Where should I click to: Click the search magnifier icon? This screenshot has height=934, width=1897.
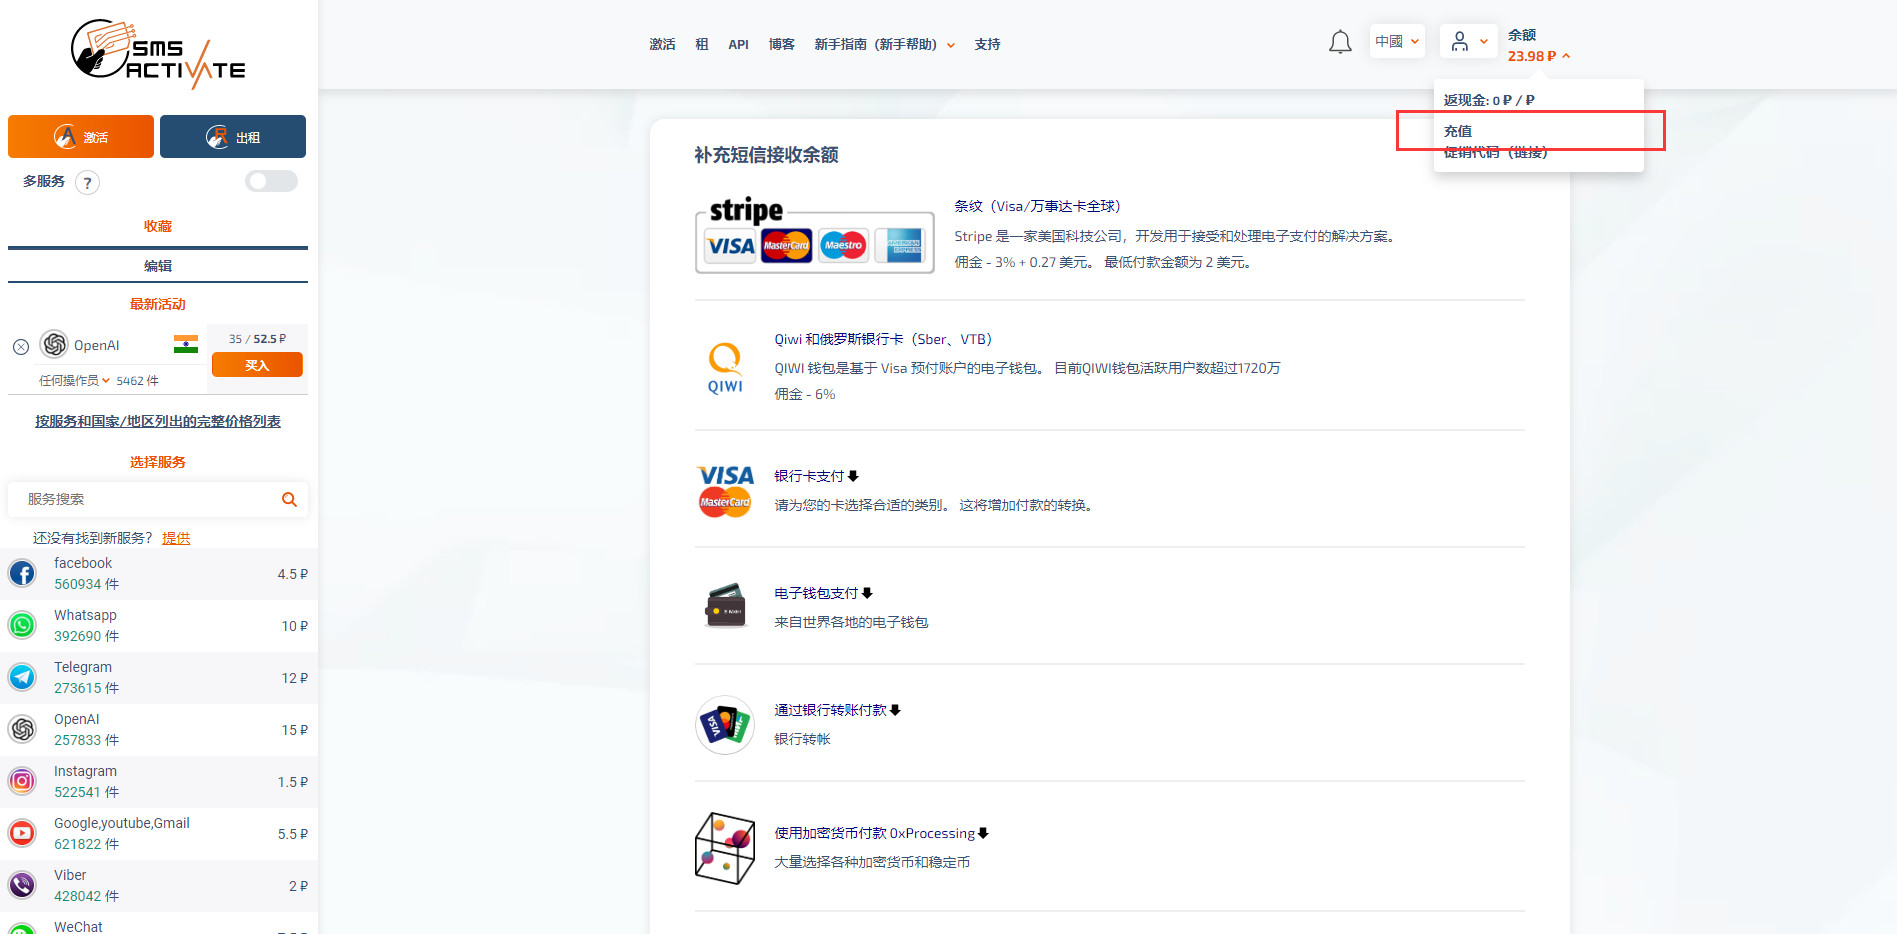(289, 499)
